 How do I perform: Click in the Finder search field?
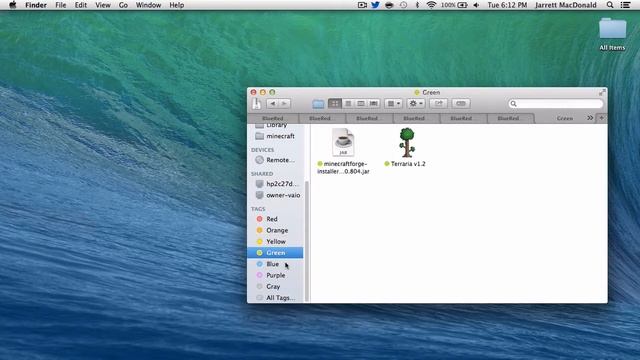(556, 104)
